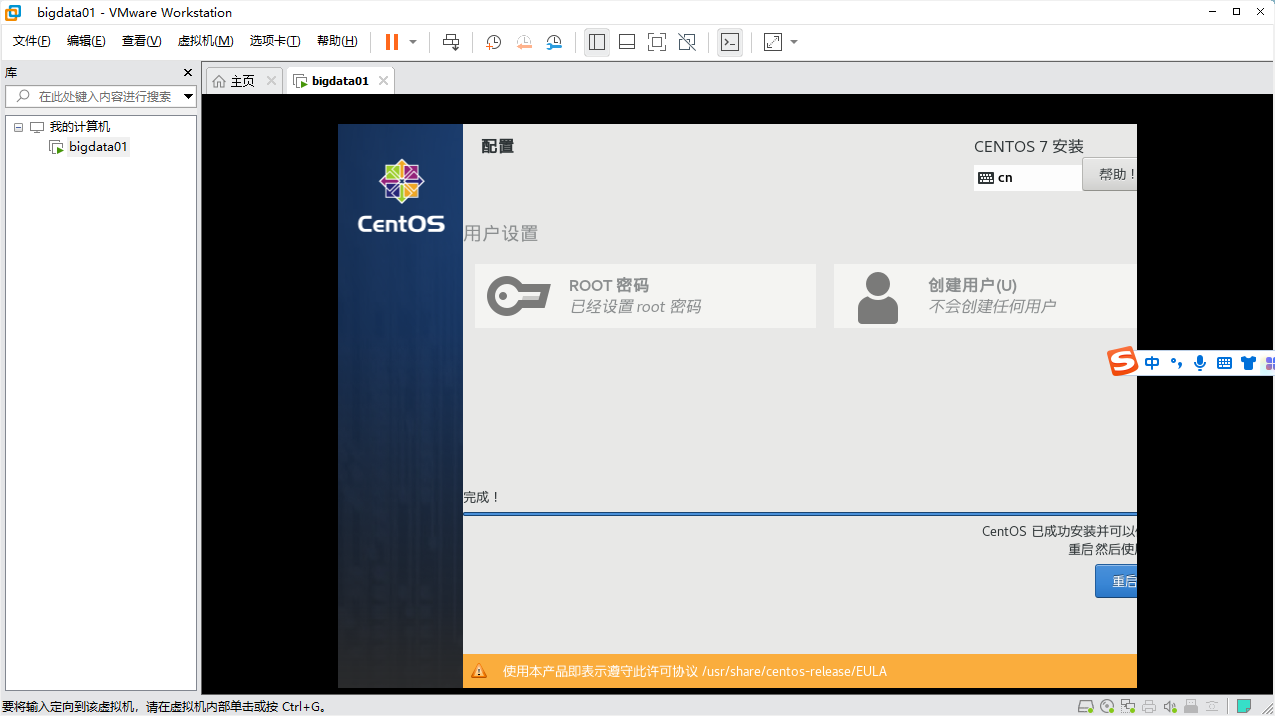Take a snapshot of this virtual machine

coord(493,42)
